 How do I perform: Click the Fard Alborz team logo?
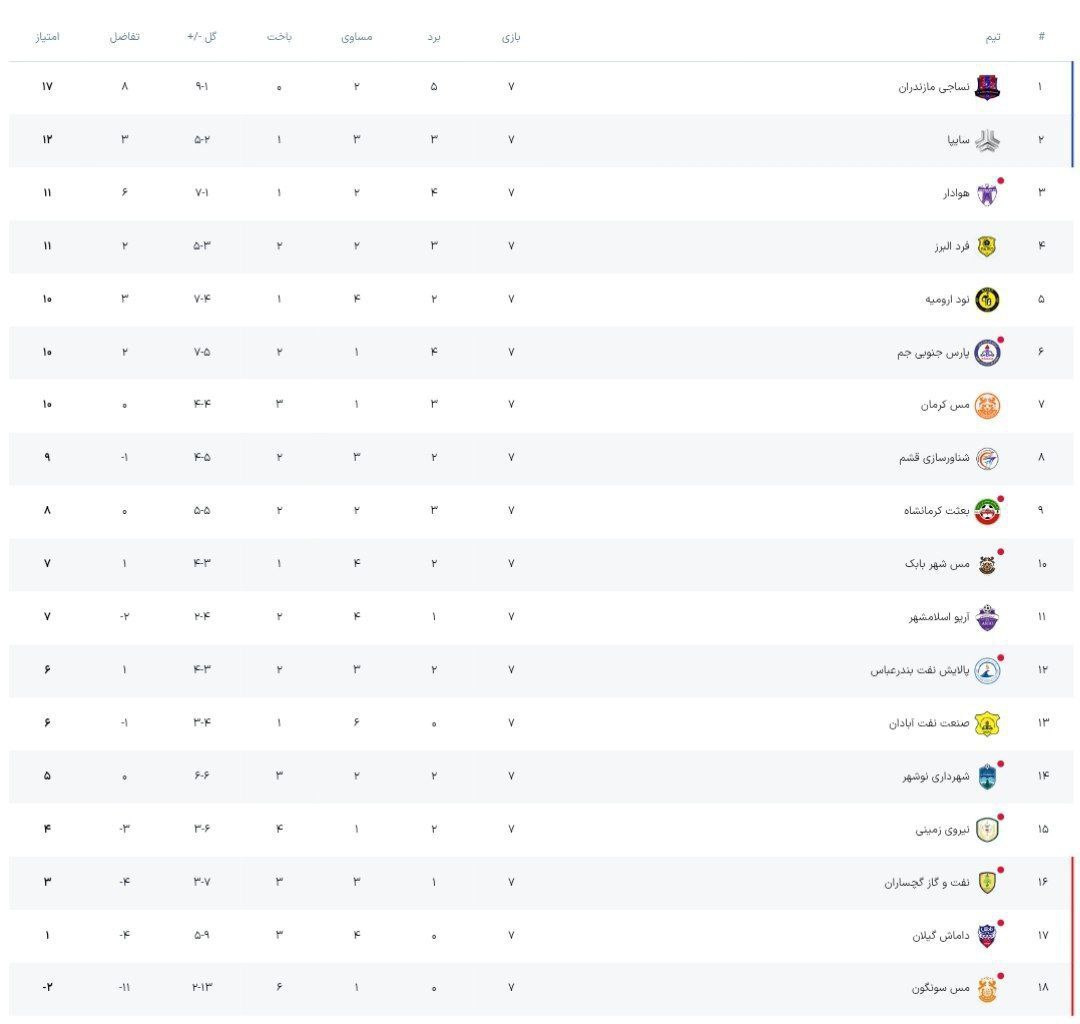pyautogui.click(x=987, y=246)
